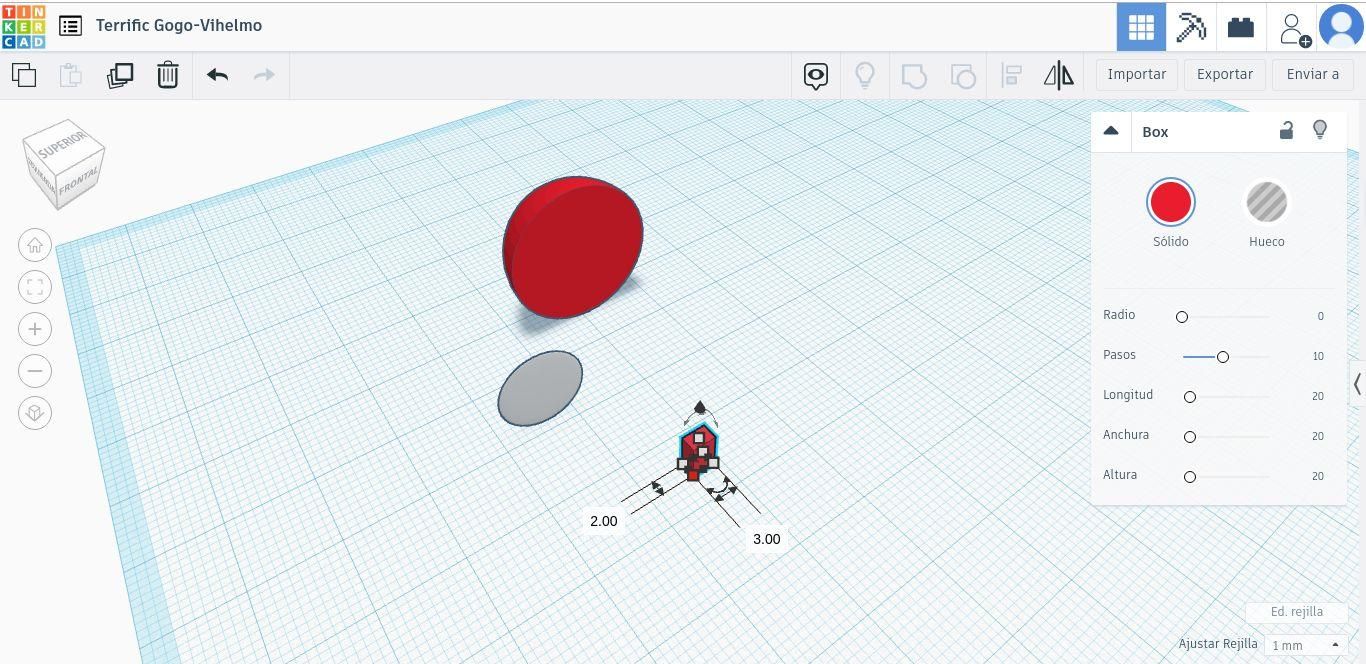Click the duplicate and repeat icon
1366x664 pixels.
(120, 75)
